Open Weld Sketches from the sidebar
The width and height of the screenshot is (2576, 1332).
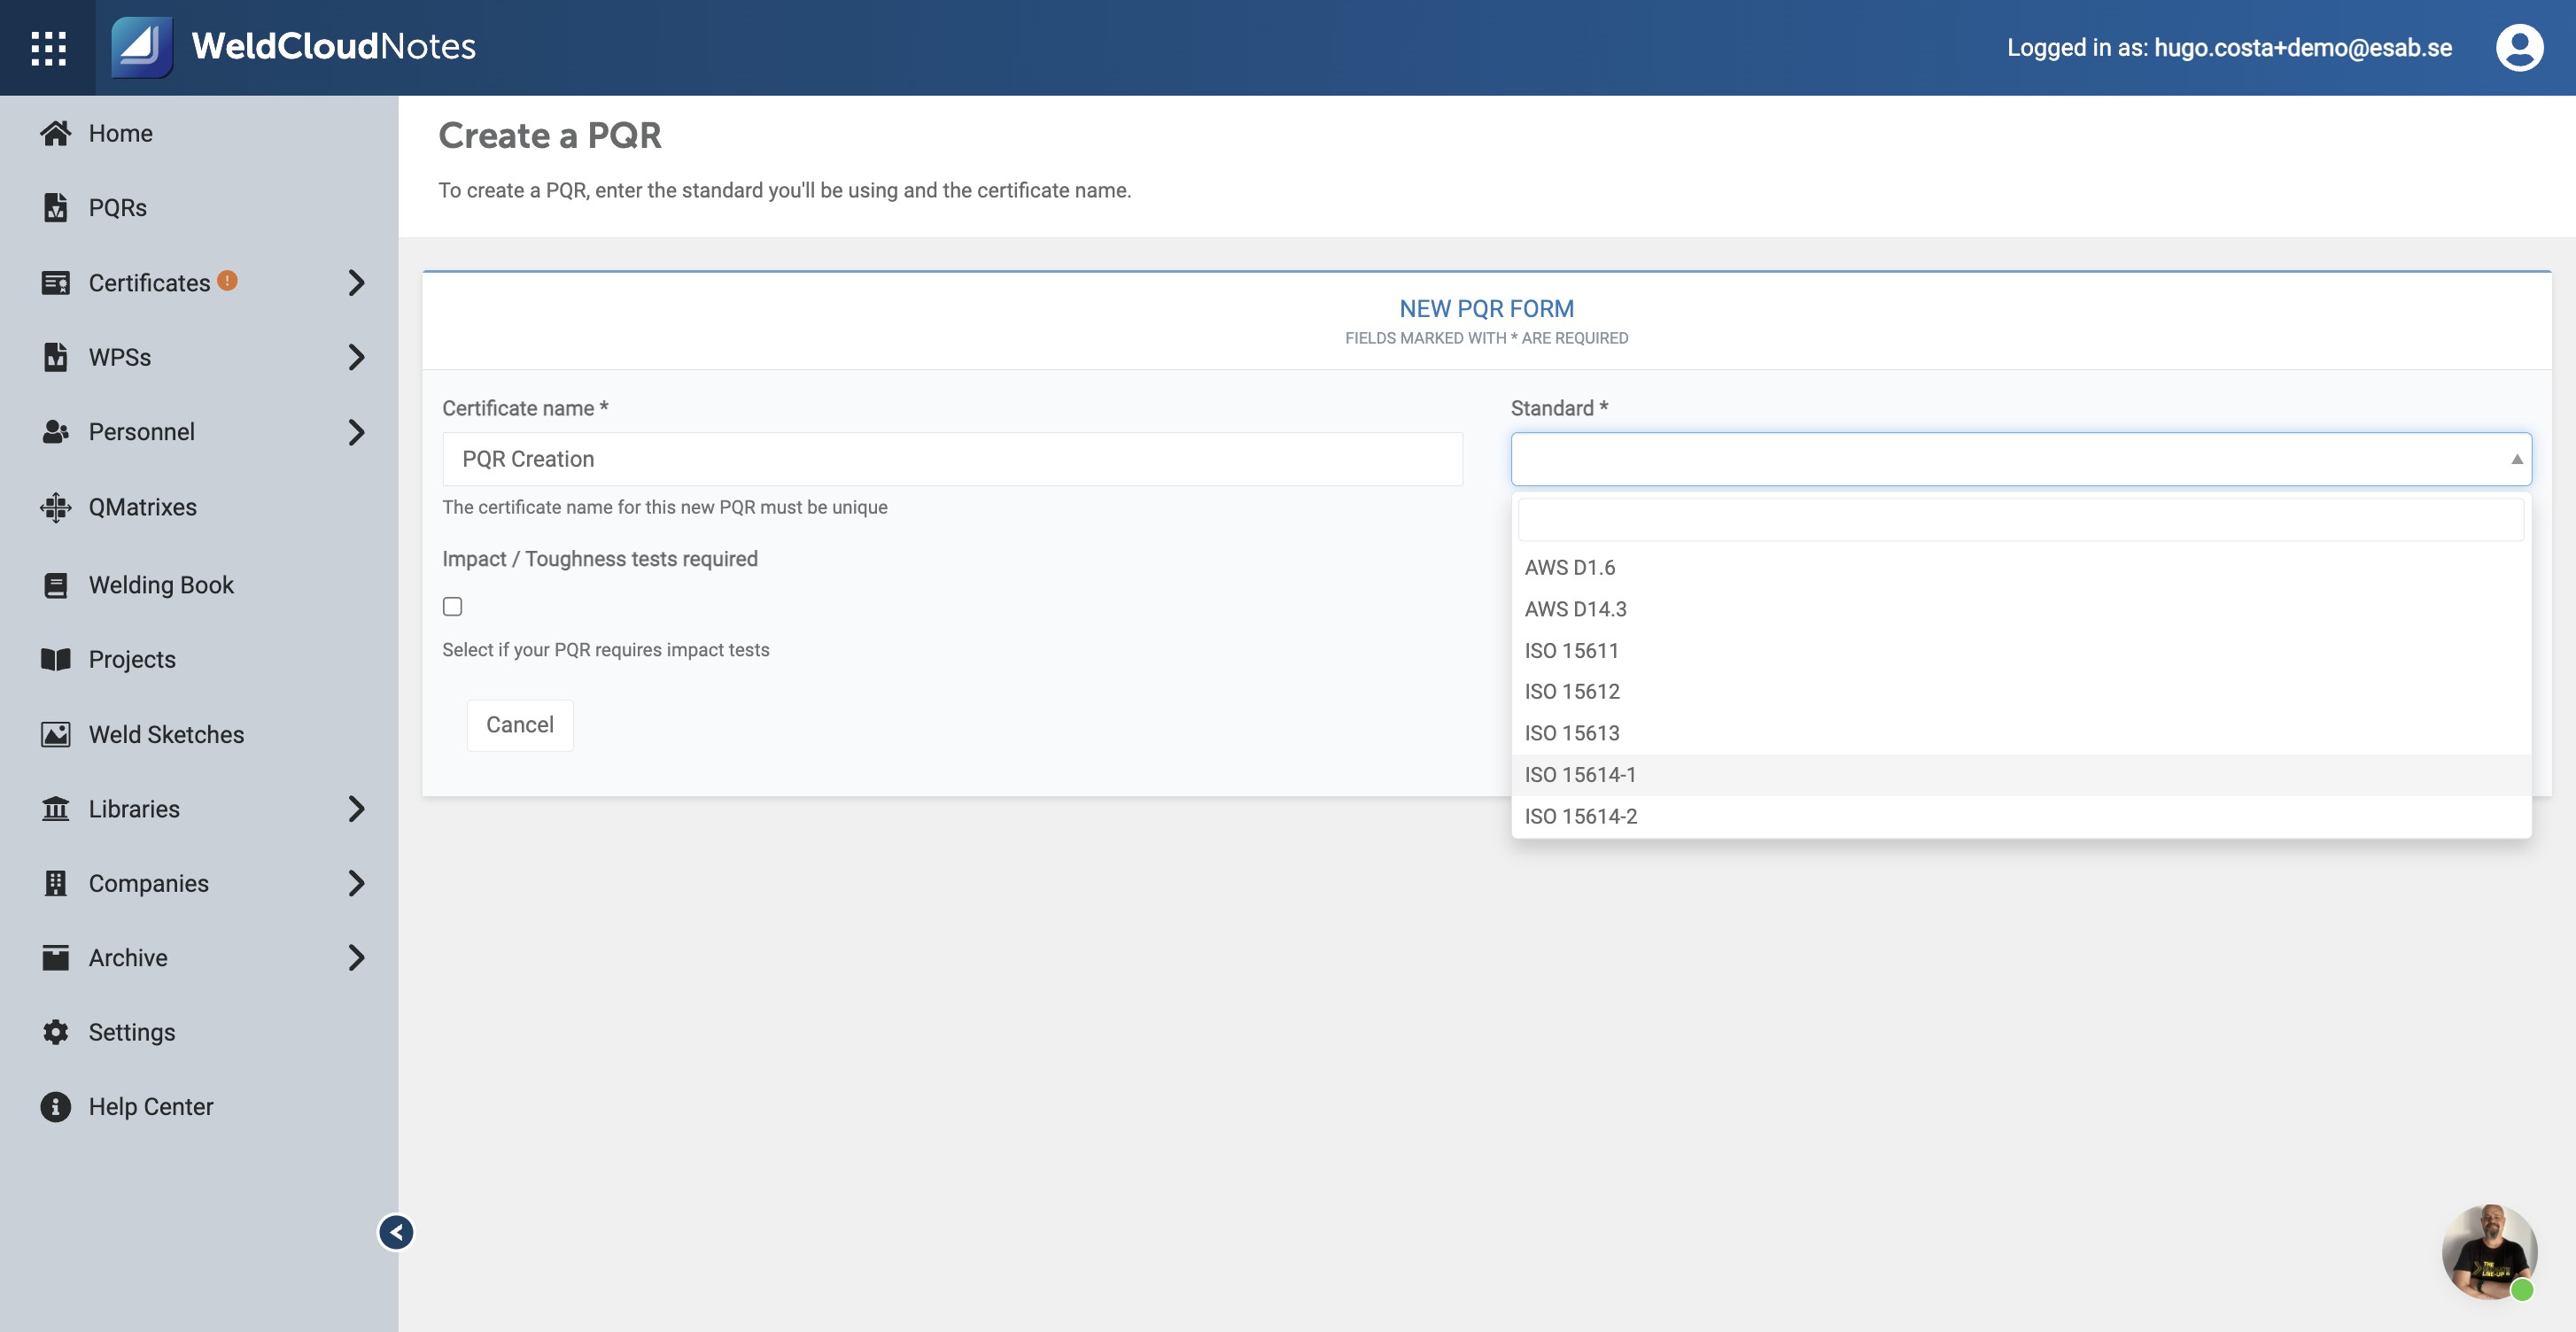pyautogui.click(x=166, y=734)
